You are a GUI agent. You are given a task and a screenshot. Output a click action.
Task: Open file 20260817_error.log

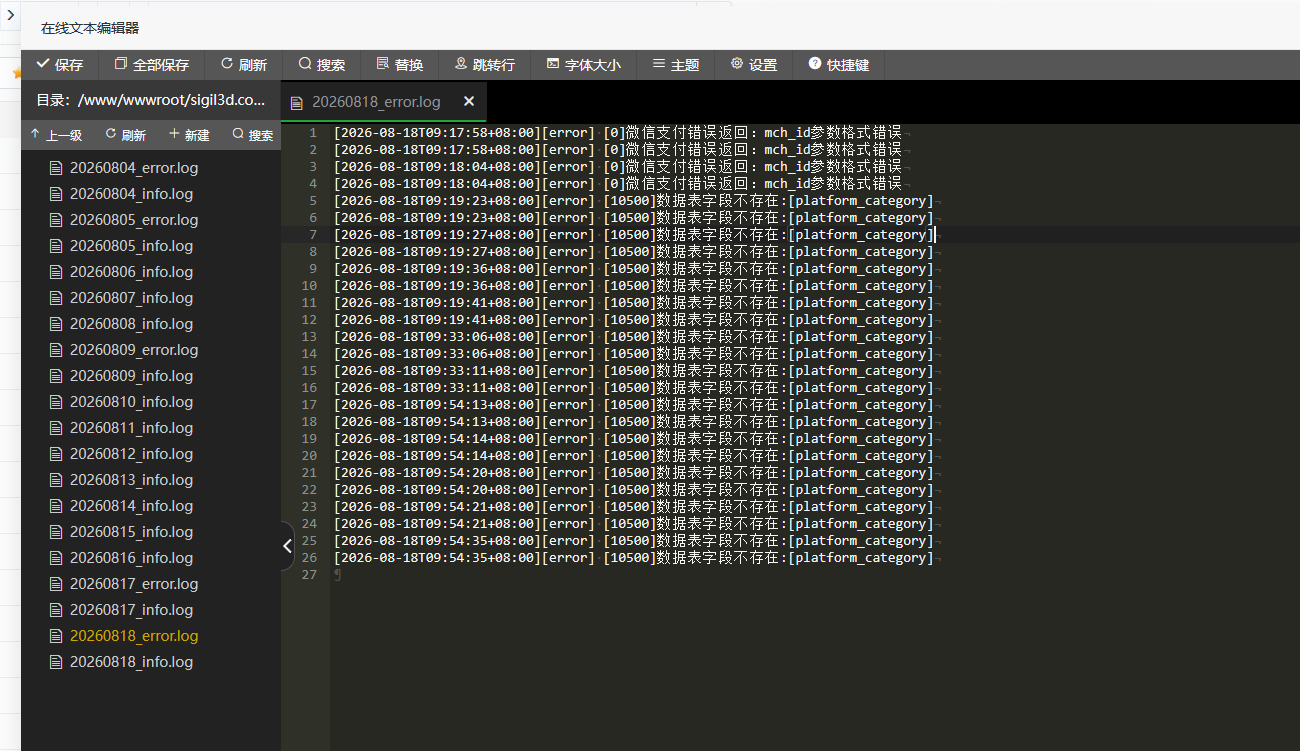click(134, 584)
